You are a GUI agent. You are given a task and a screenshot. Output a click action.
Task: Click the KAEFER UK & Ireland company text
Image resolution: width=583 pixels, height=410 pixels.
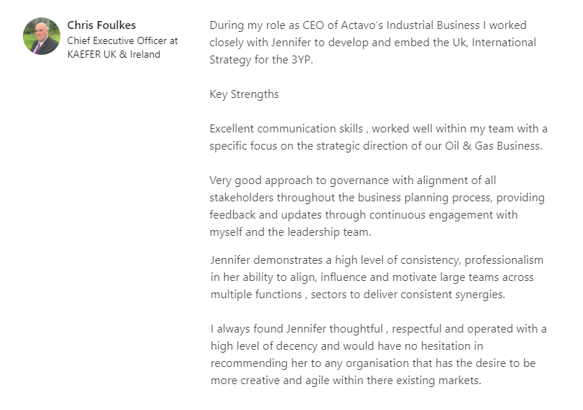114,54
